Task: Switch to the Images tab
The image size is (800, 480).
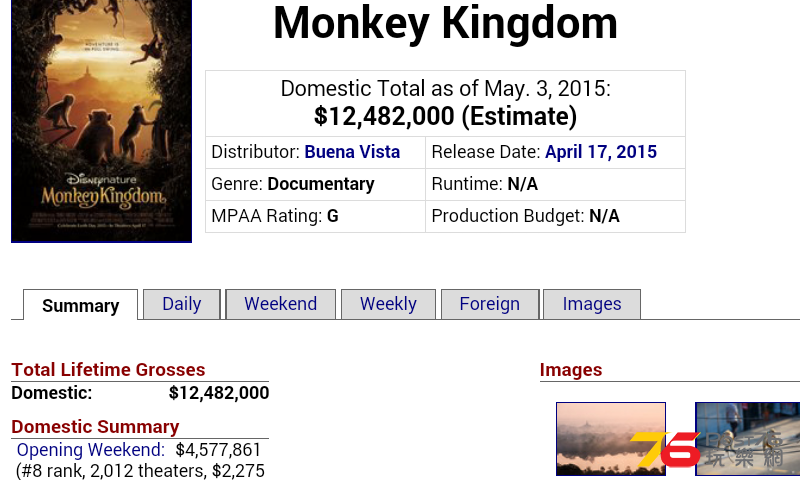Action: [592, 304]
